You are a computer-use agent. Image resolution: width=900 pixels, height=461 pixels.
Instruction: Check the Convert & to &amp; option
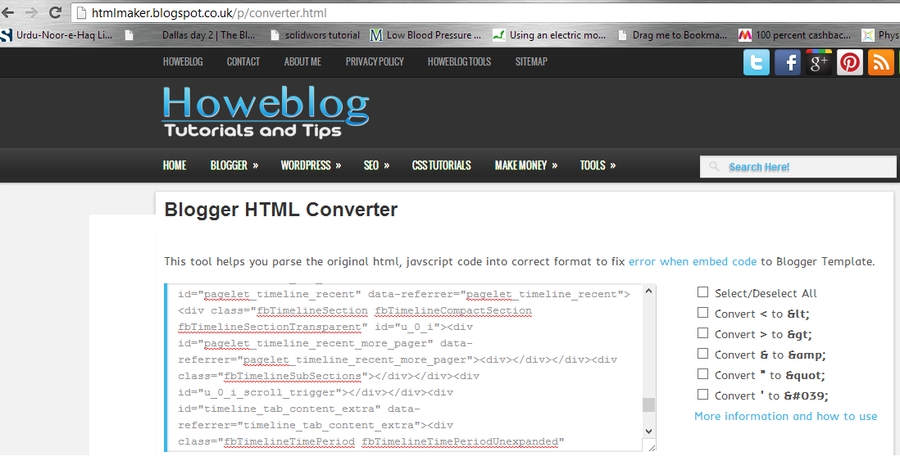tap(703, 354)
